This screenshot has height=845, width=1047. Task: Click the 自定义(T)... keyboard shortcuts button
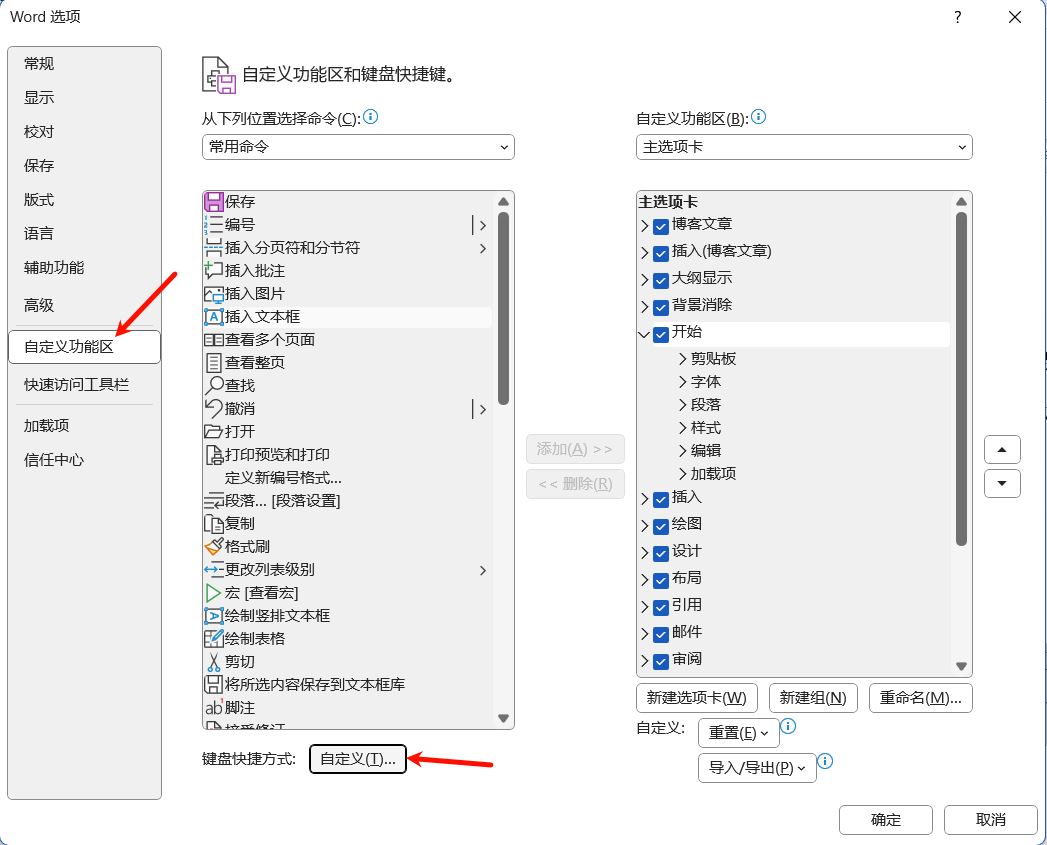[358, 759]
